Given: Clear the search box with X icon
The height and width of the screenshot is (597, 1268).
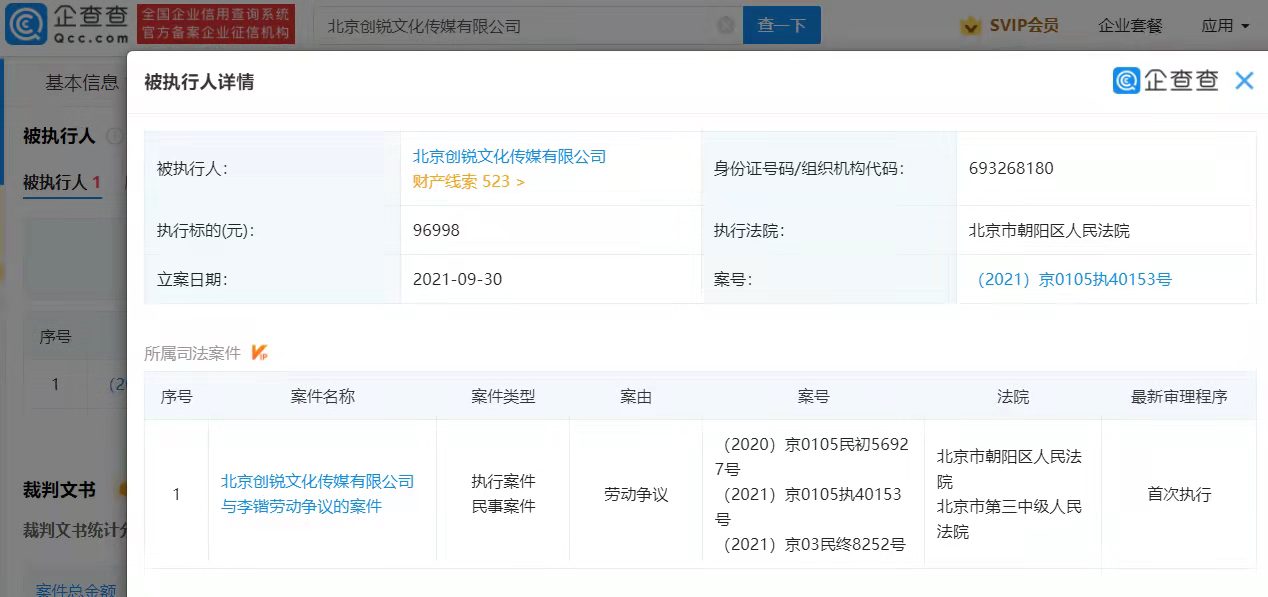Looking at the screenshot, I should 726,26.
